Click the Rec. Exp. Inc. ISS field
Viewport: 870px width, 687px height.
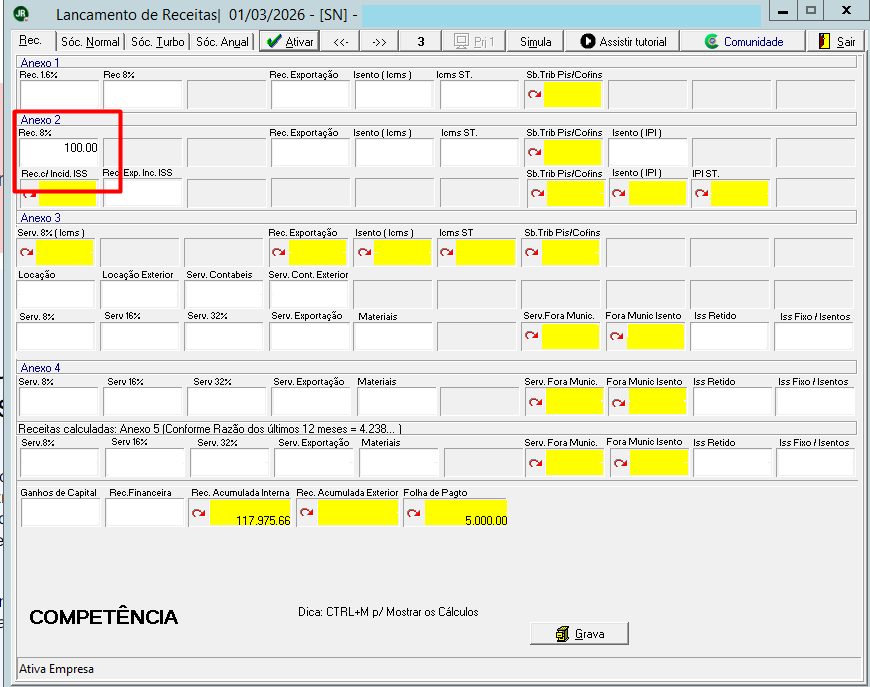click(x=143, y=193)
